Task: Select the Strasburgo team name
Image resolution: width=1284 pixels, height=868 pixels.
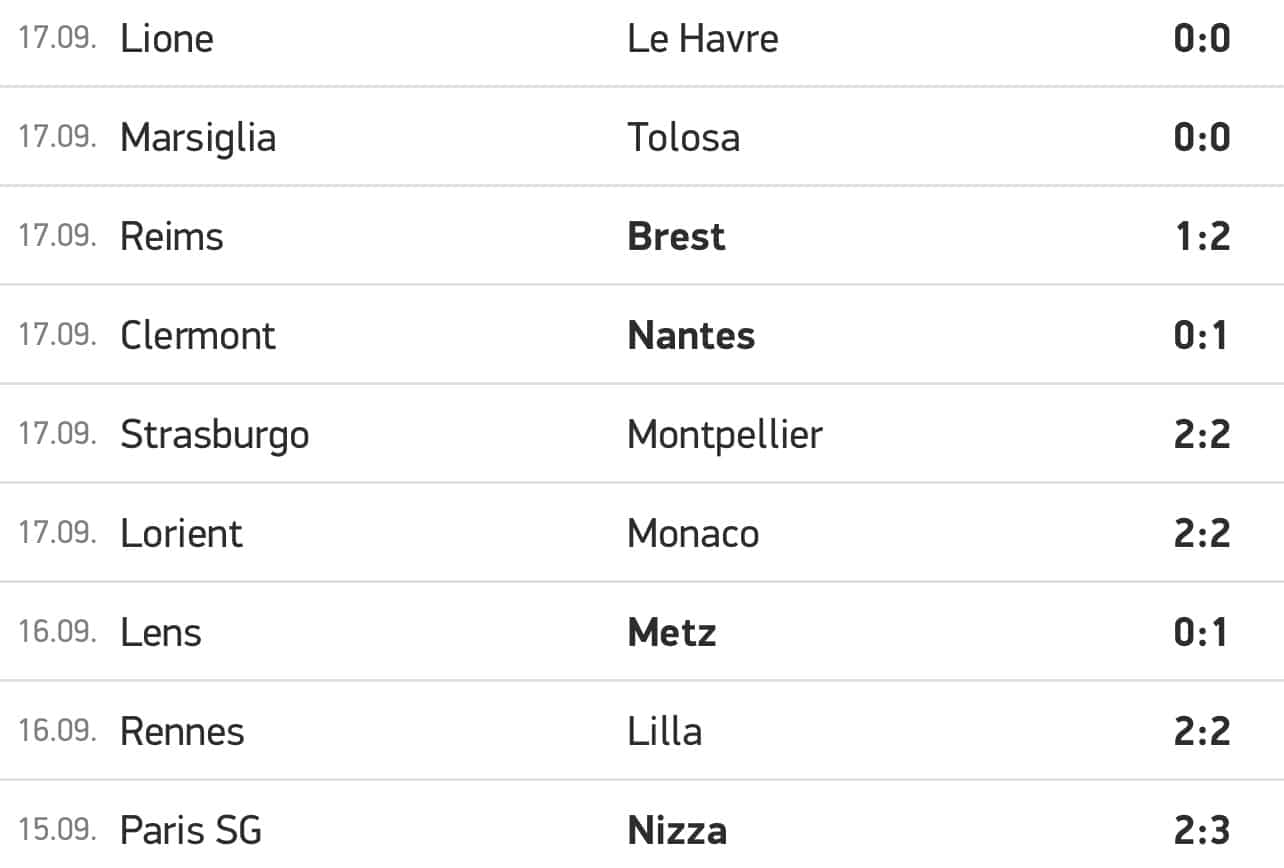Action: pos(215,435)
